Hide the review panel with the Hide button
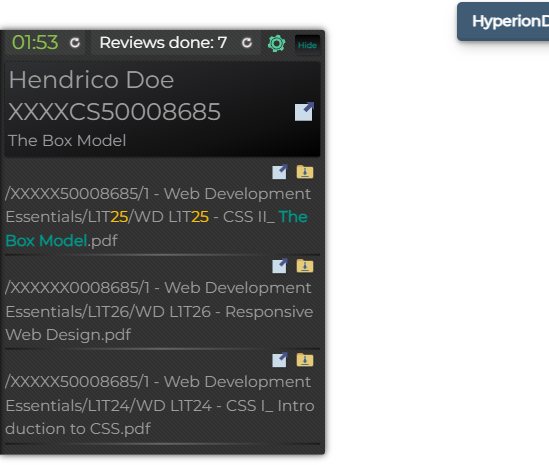The image size is (549, 465). point(307,45)
